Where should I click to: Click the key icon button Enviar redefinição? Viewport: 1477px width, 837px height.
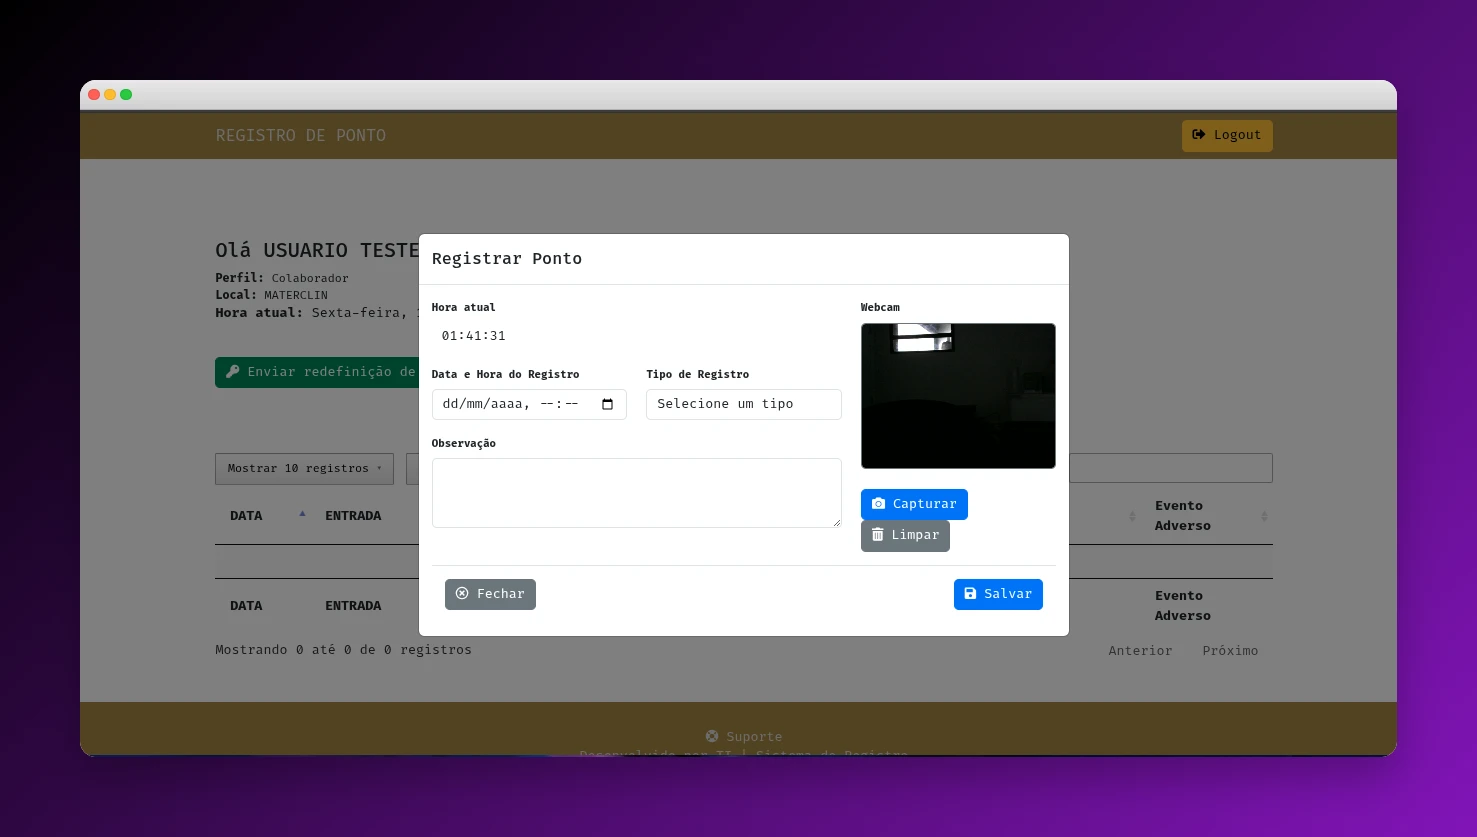point(317,372)
